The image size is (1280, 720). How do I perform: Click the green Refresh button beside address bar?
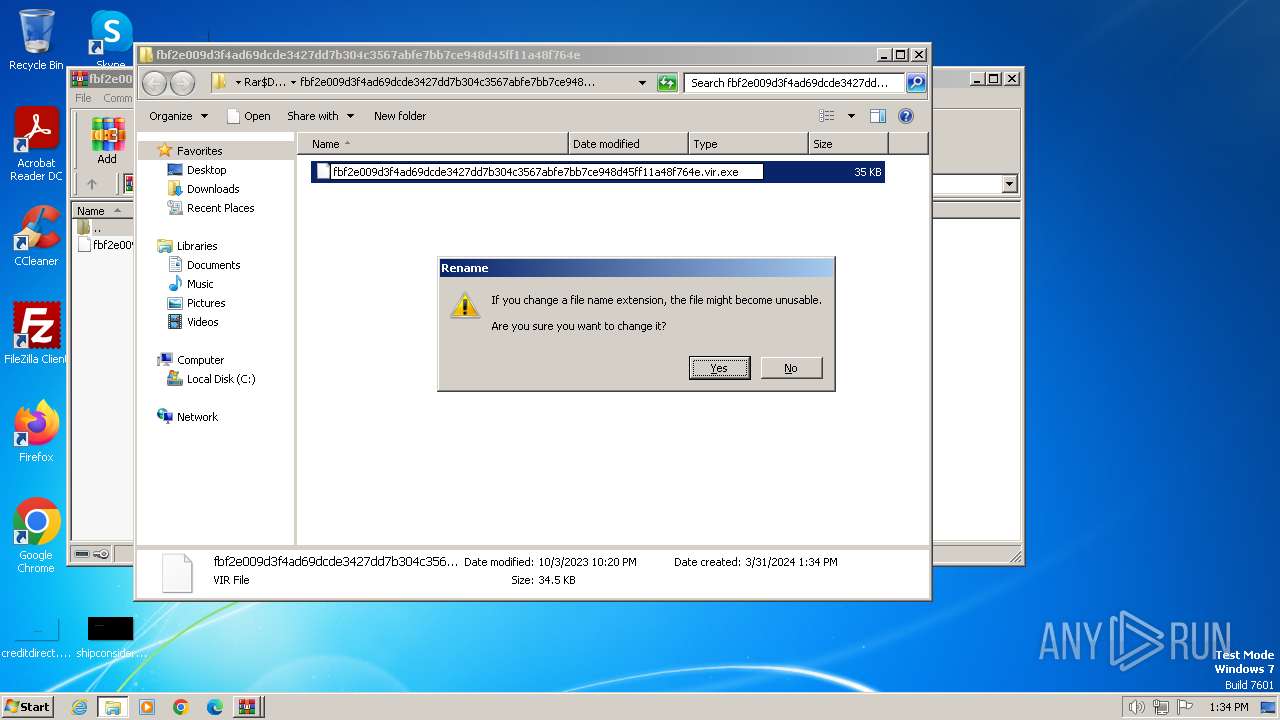click(x=667, y=83)
